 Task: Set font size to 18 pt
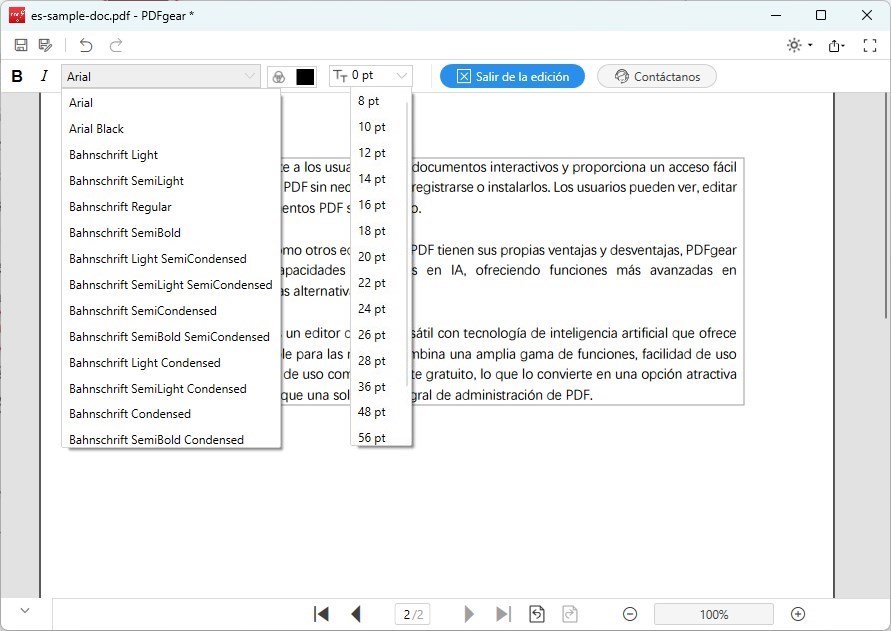pyautogui.click(x=378, y=231)
